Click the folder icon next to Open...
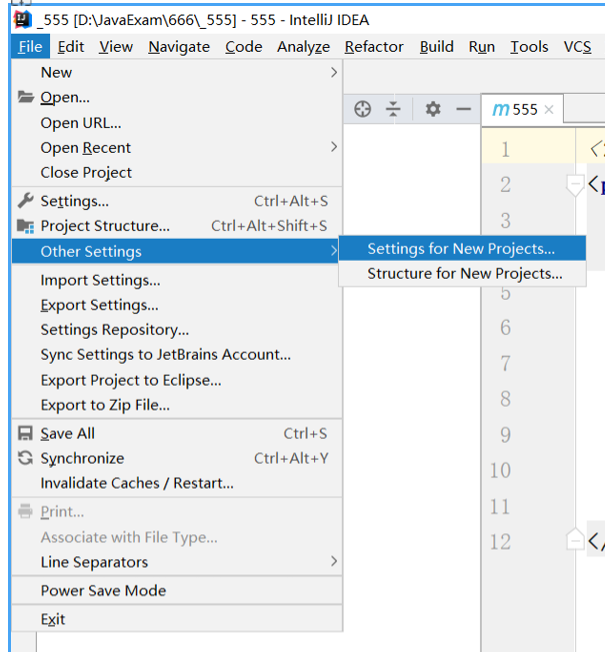This screenshot has width=605, height=652. (26, 97)
